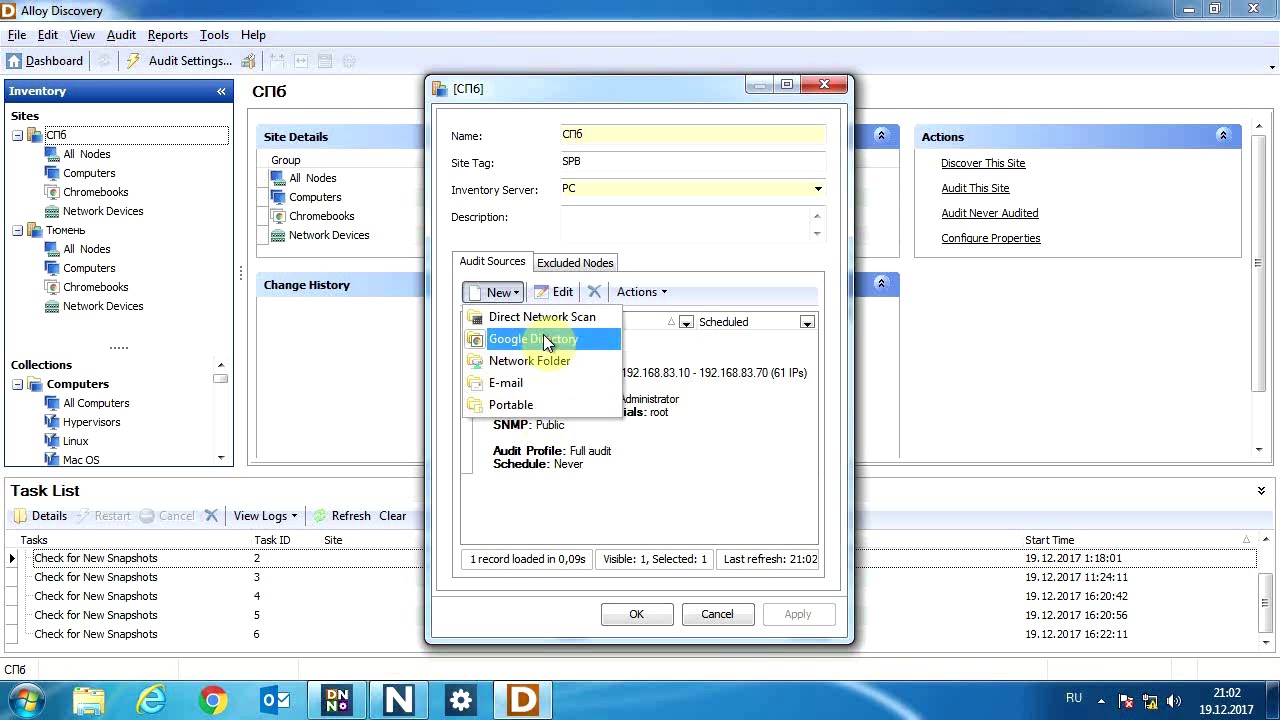1280x720 pixels.
Task: Collapse the Inventory sidebar panel
Action: pyautogui.click(x=221, y=91)
